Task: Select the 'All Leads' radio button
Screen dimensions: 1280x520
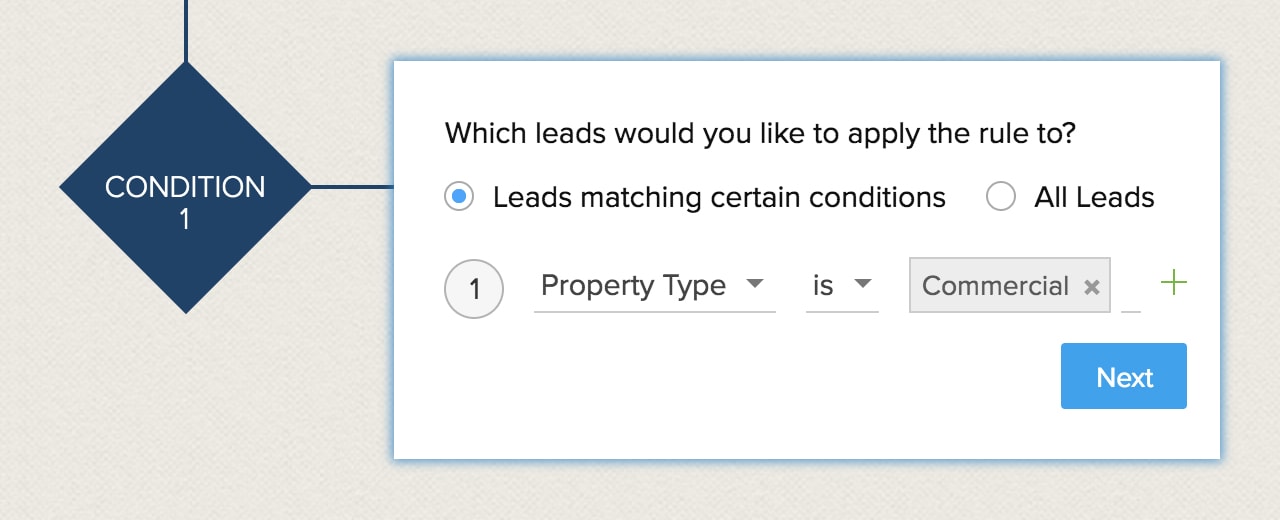Action: [1001, 197]
